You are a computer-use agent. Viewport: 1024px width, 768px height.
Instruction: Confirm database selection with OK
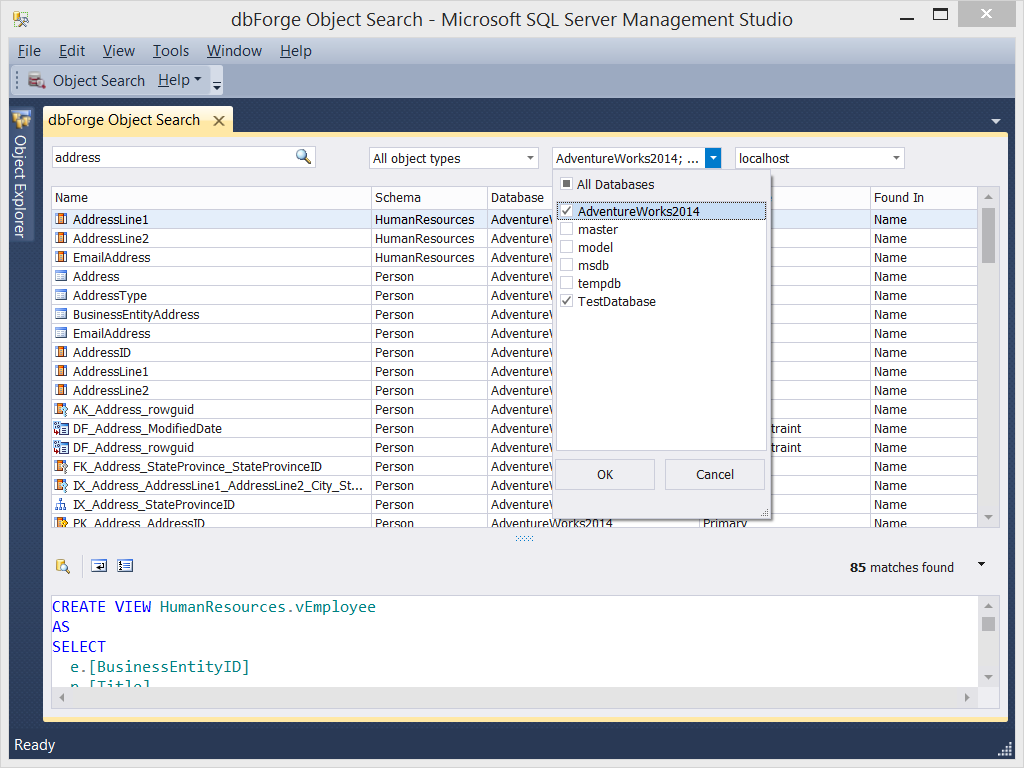[605, 475]
